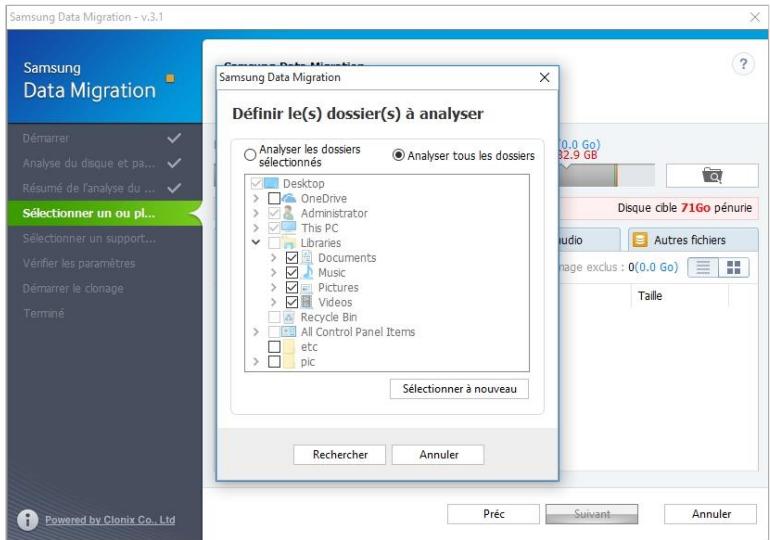This screenshot has width=770, height=540.
Task: Click the Pictures library icon
Action: 306,287
